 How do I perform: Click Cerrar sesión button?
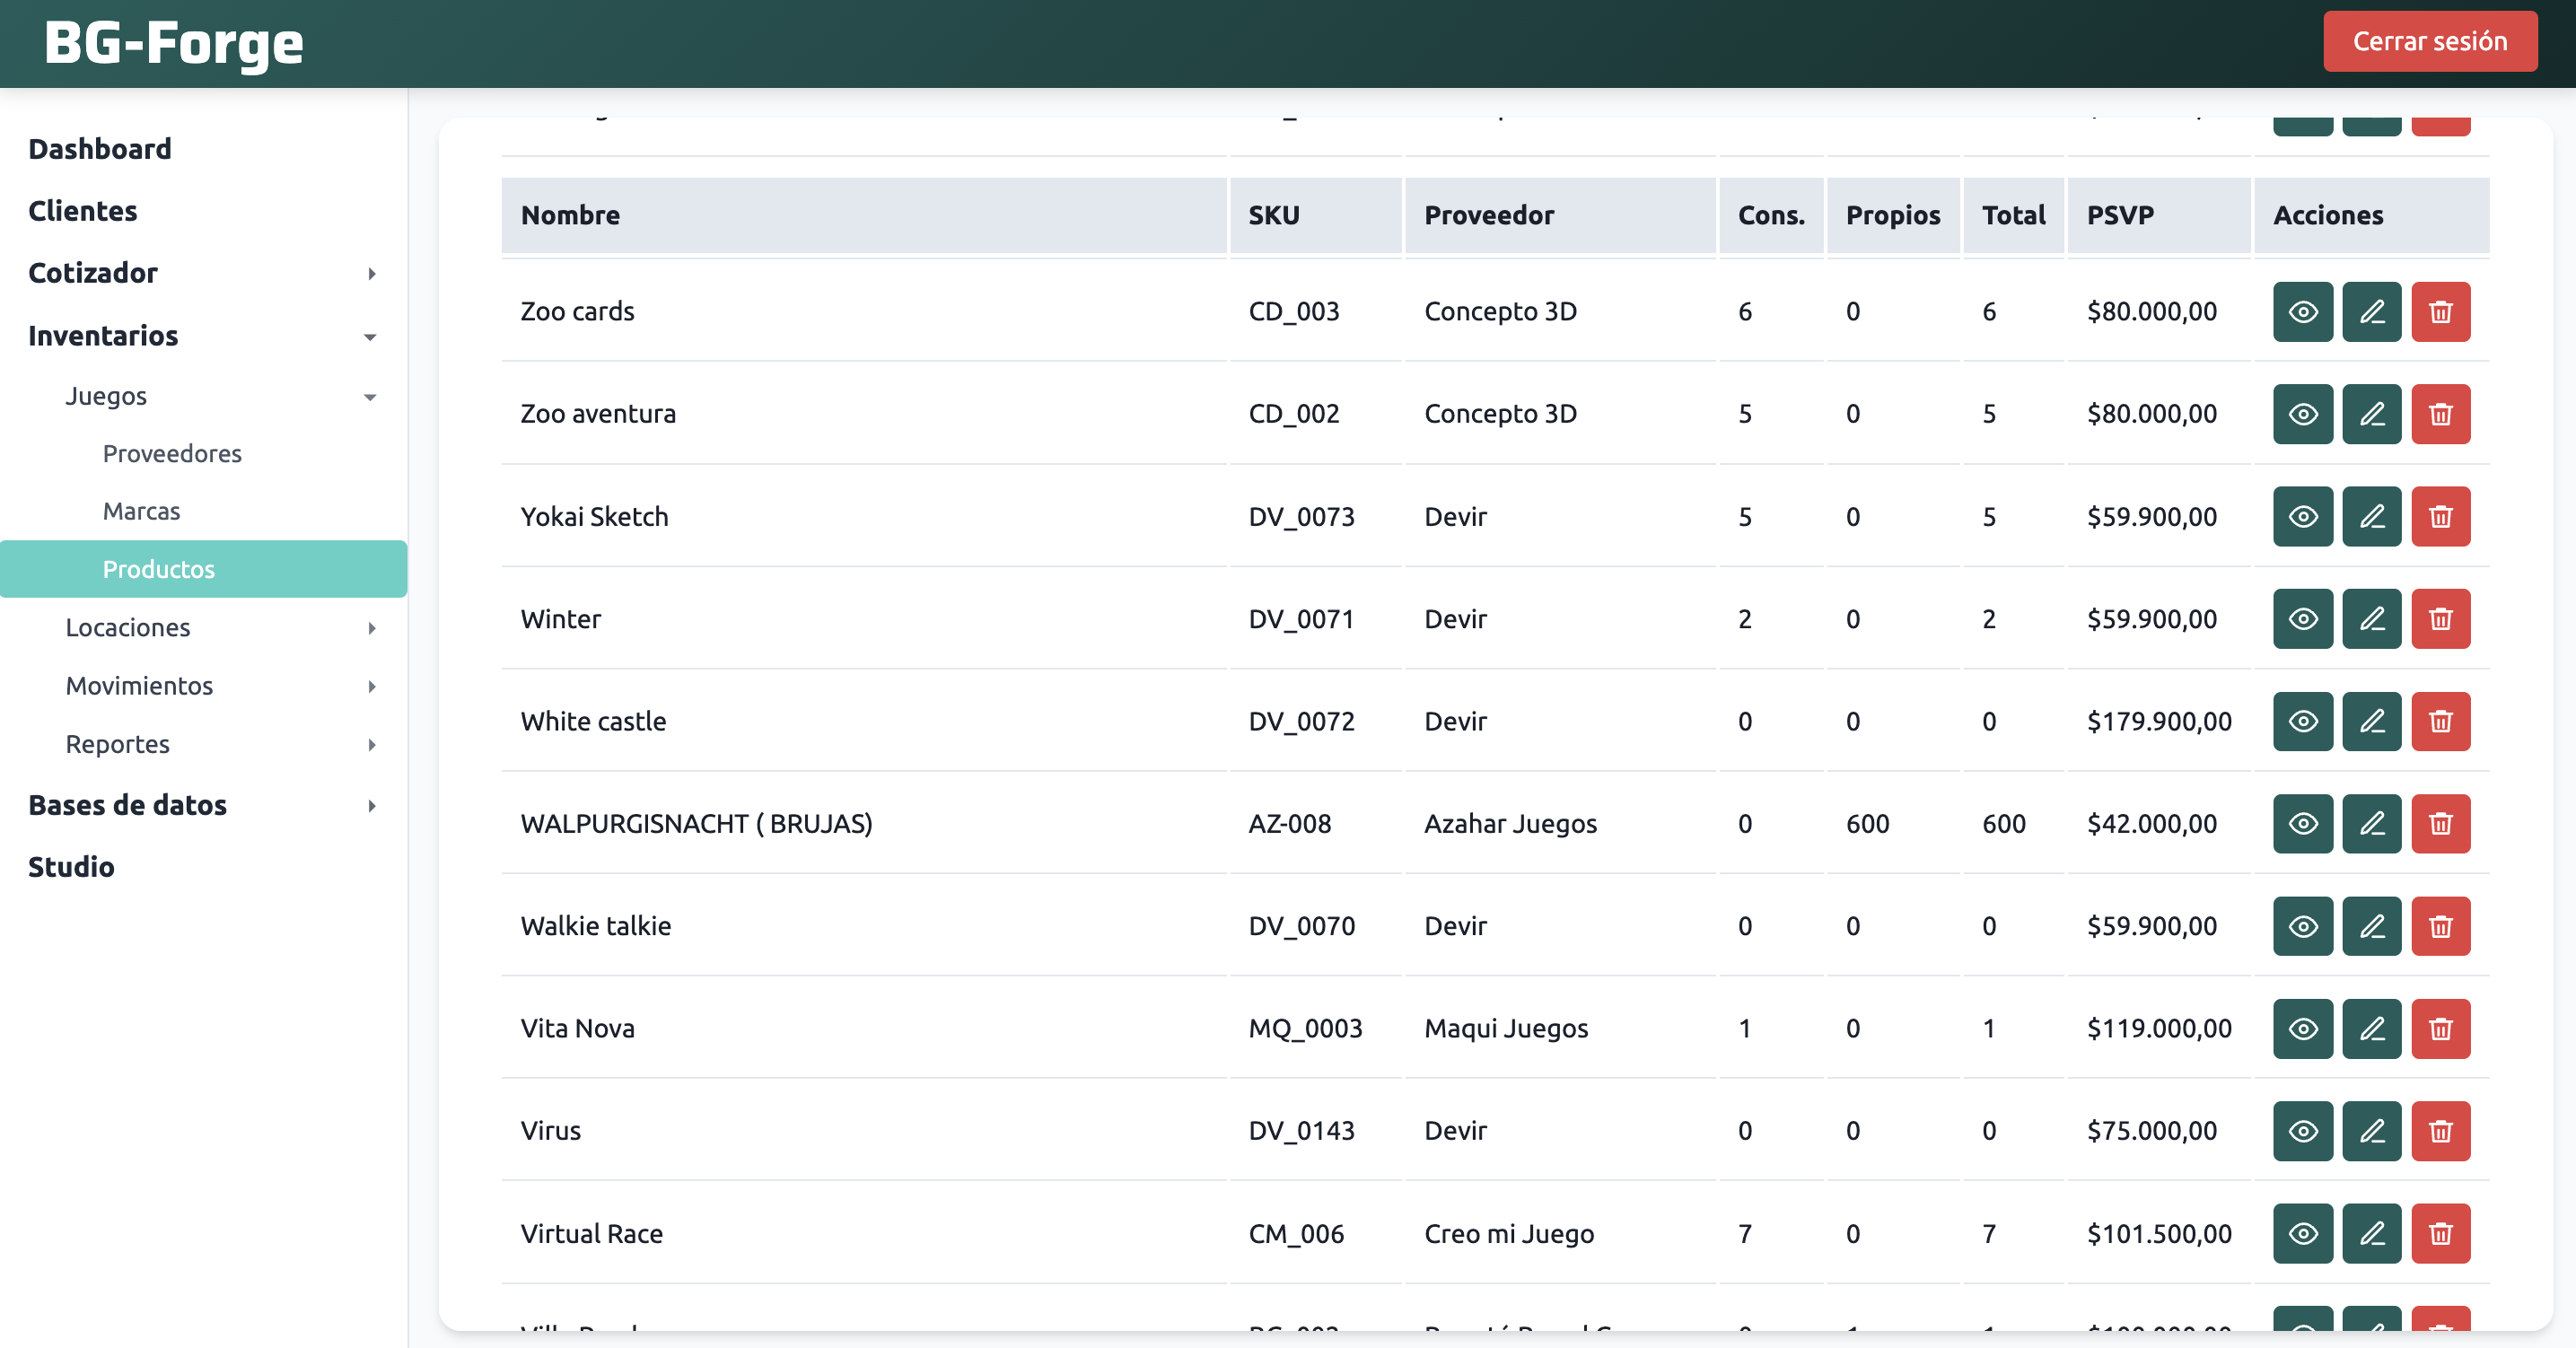coord(2430,41)
